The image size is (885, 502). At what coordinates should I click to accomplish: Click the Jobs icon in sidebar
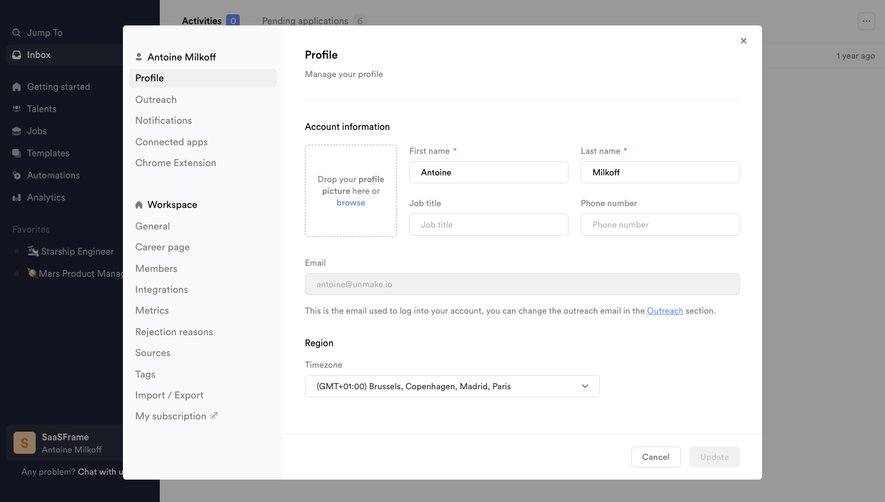click(16, 130)
